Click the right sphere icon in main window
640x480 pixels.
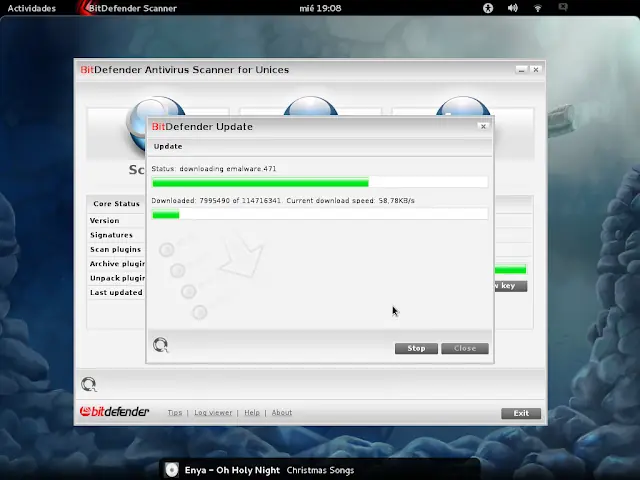[x=463, y=107]
